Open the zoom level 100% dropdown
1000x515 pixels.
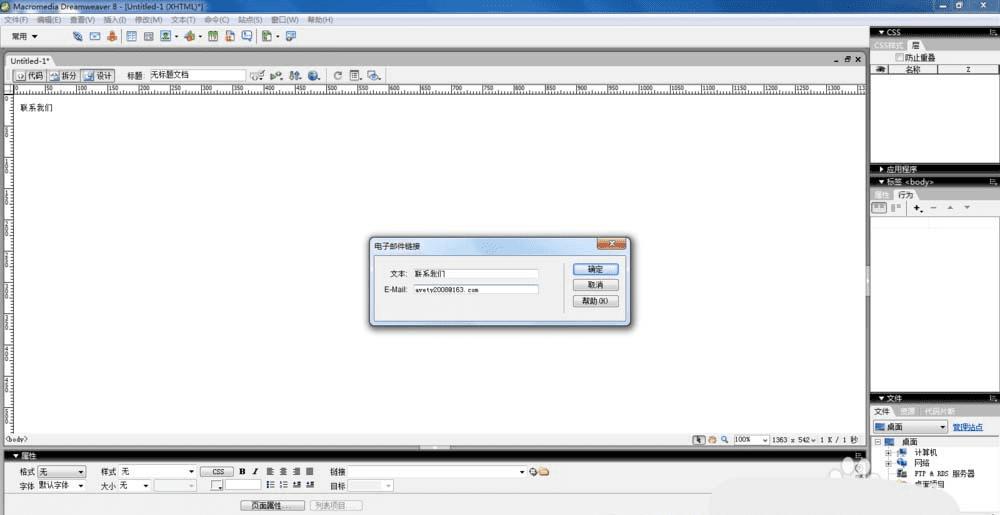coord(751,440)
